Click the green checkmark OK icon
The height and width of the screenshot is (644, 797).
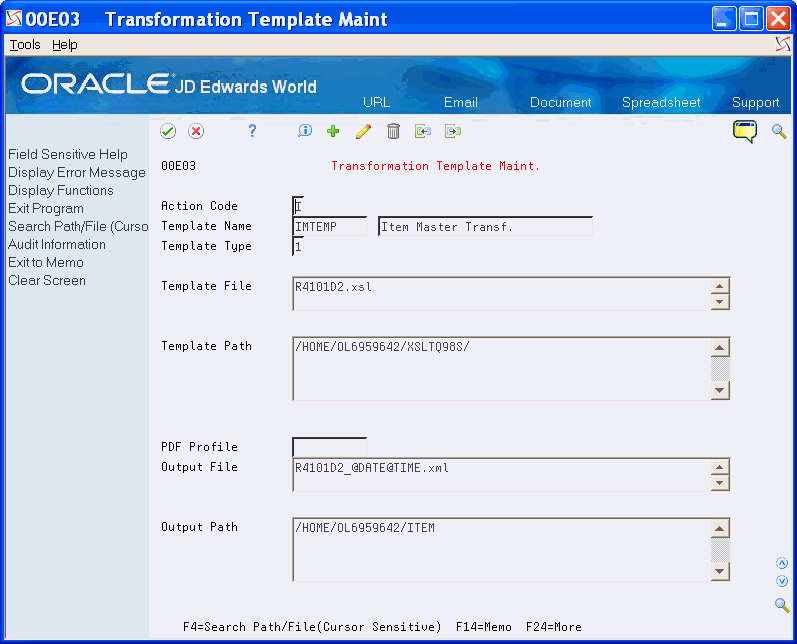[x=168, y=131]
